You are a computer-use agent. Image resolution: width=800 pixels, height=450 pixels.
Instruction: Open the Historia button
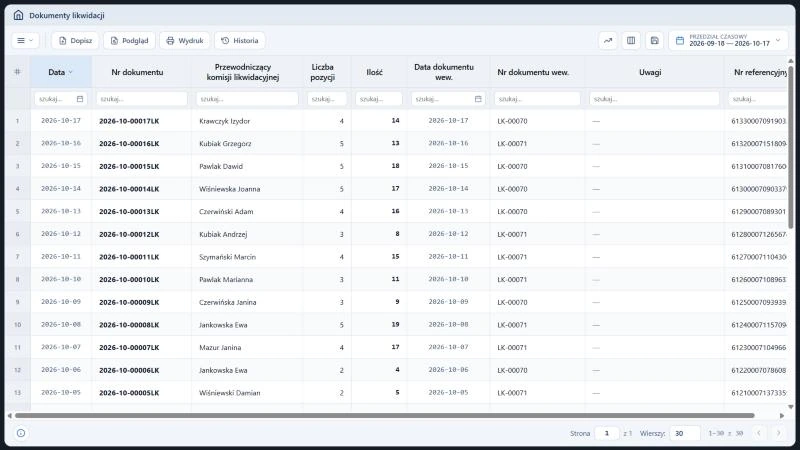[240, 40]
